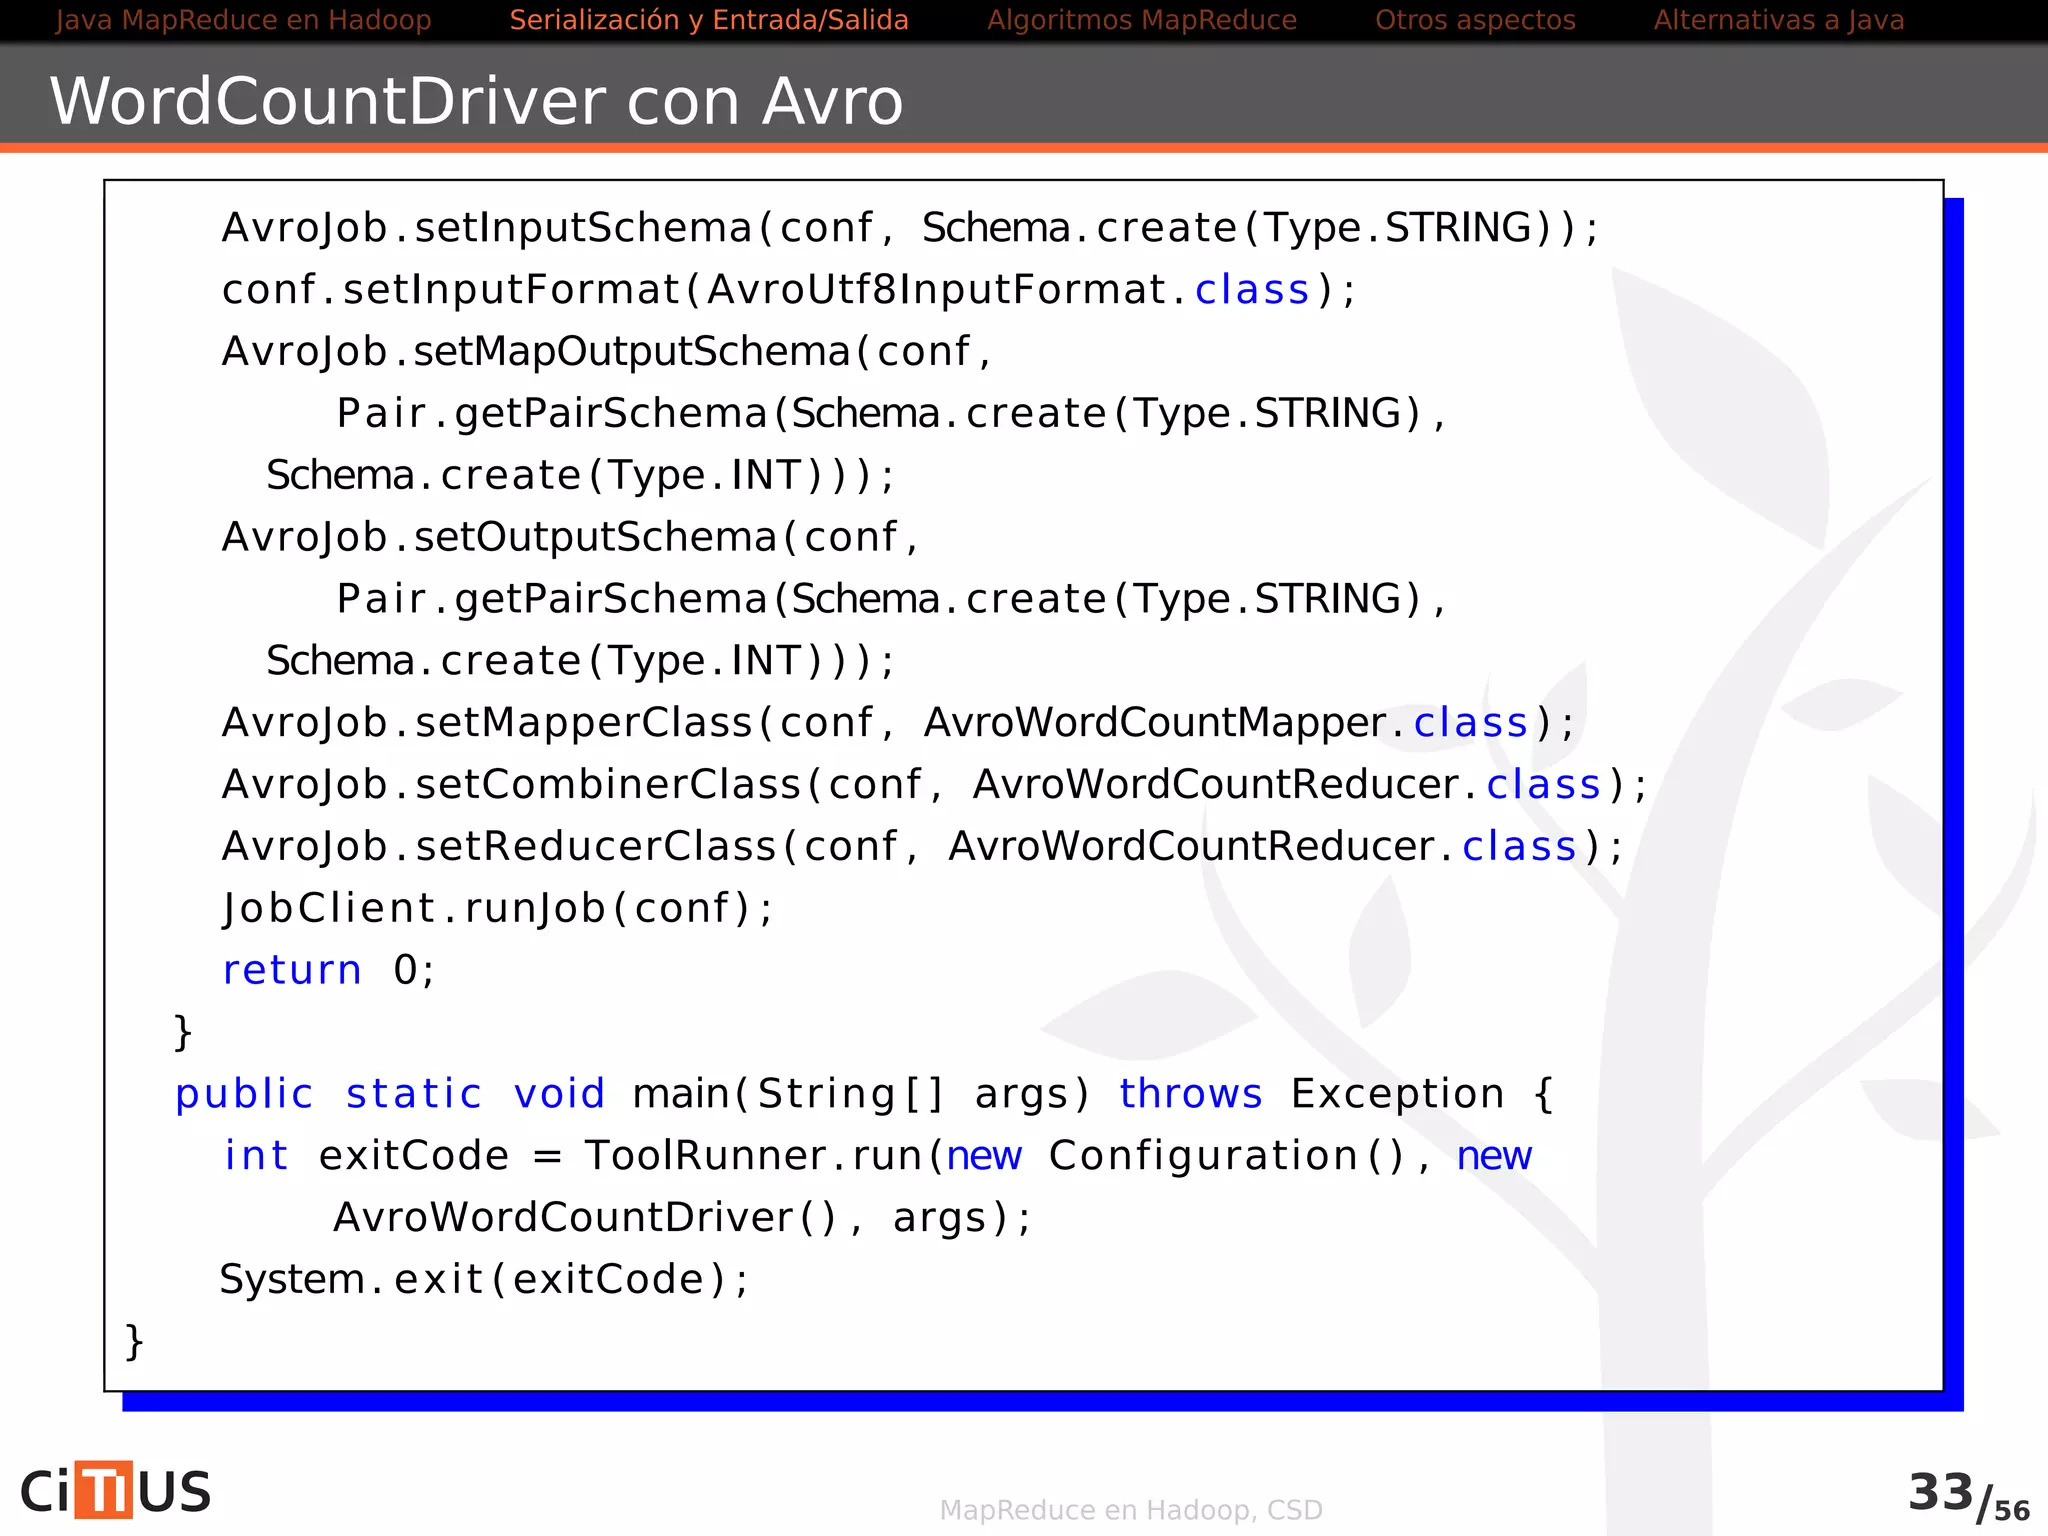Open the 'Otros aspectos' section
Image resolution: width=2048 pixels, height=1536 pixels.
[x=1475, y=20]
